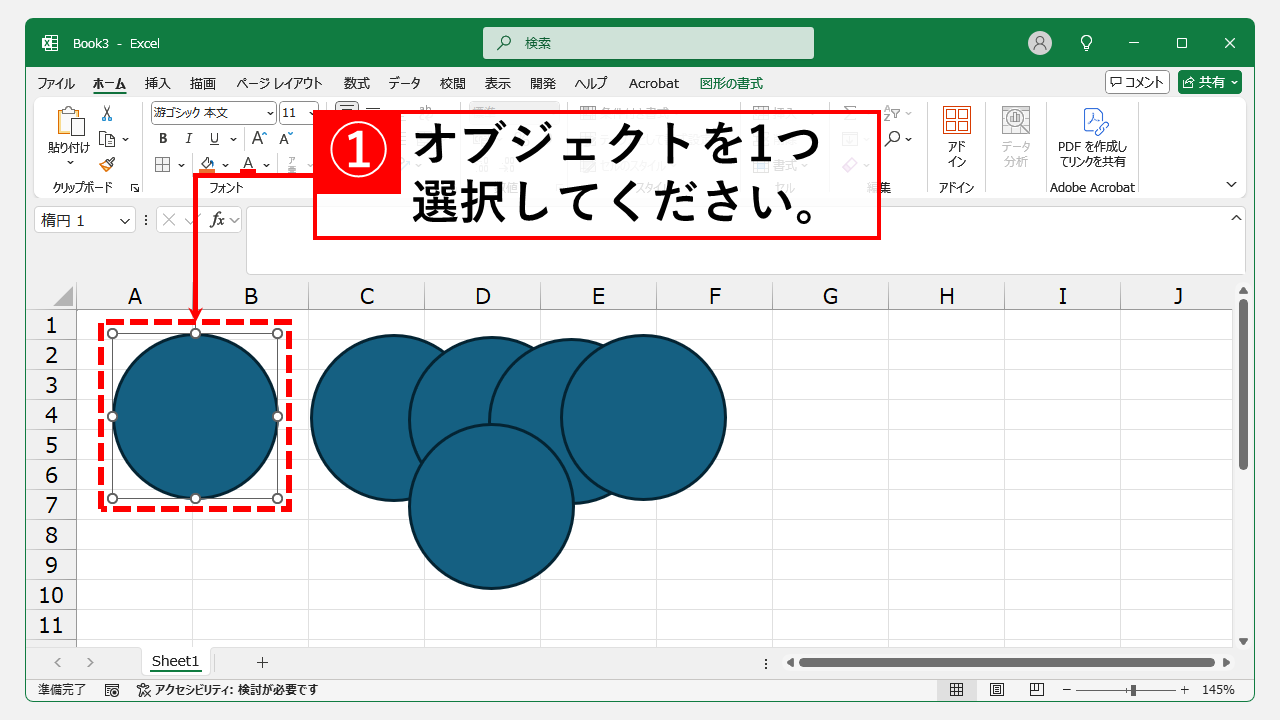Viewport: 1280px width, 720px height.
Task: Open the font size dropdown
Action: pyautogui.click(x=312, y=113)
